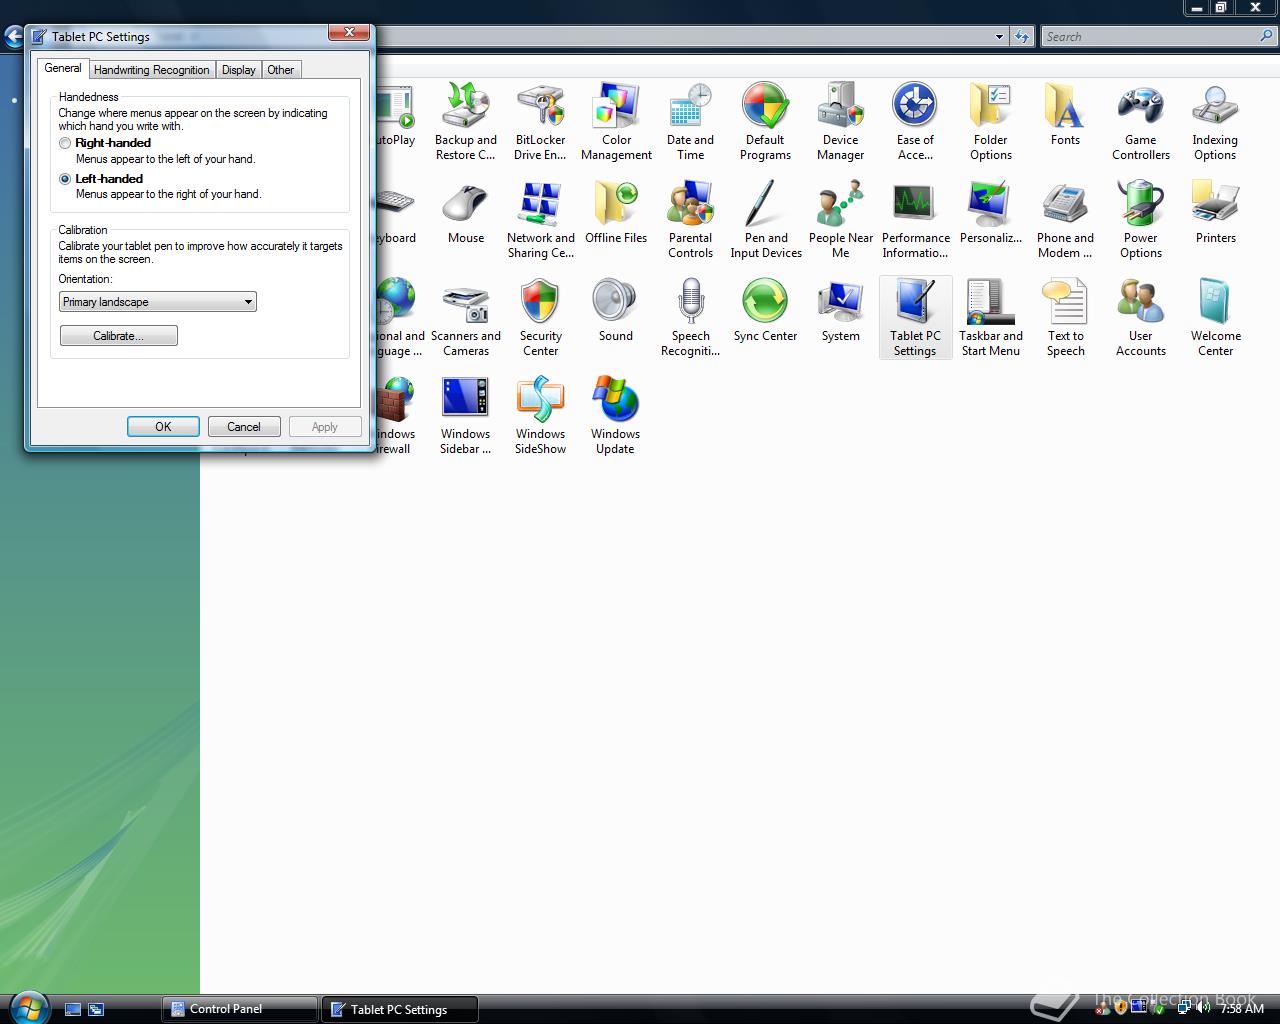
Task: Open Taskbar and Start Menu icon
Action: click(991, 318)
